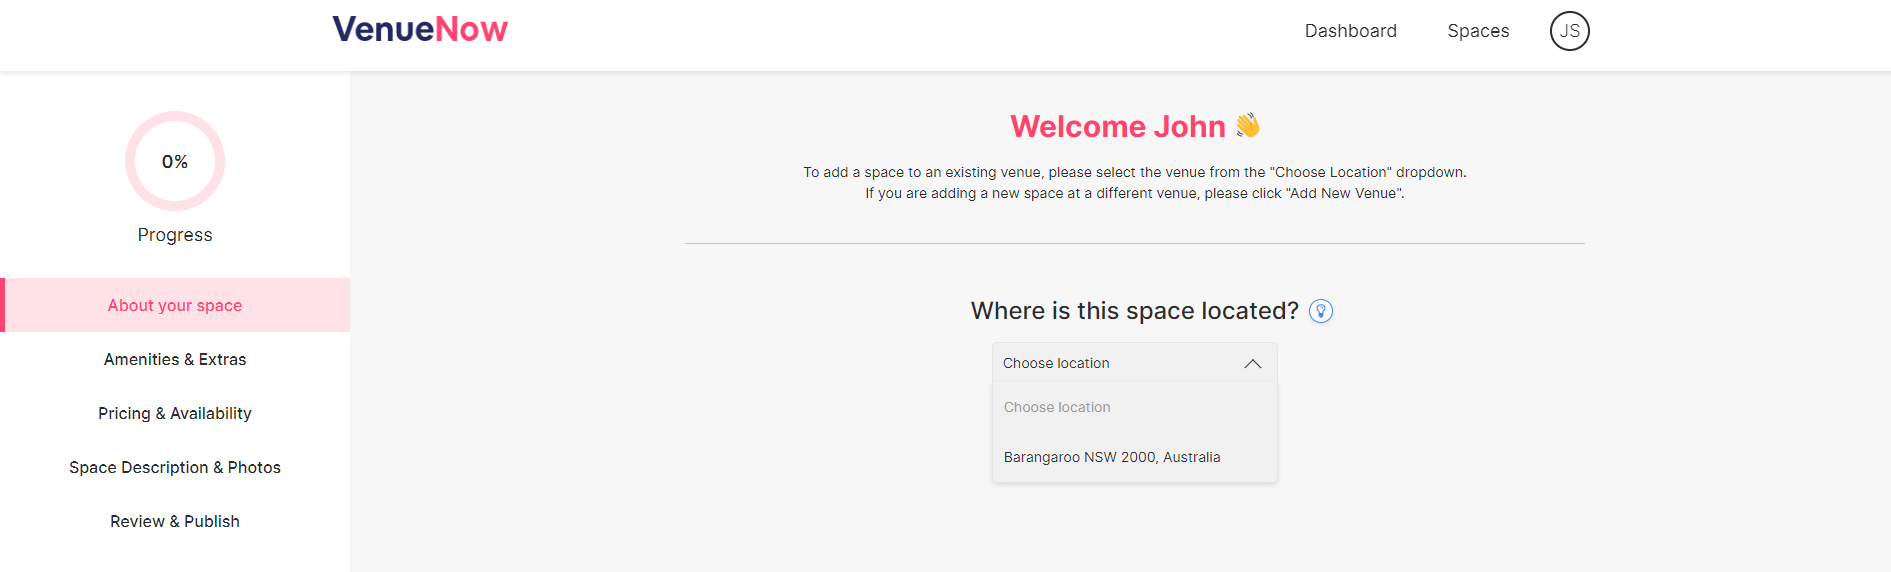
Task: Jump to Review & Publish step
Action: [175, 521]
